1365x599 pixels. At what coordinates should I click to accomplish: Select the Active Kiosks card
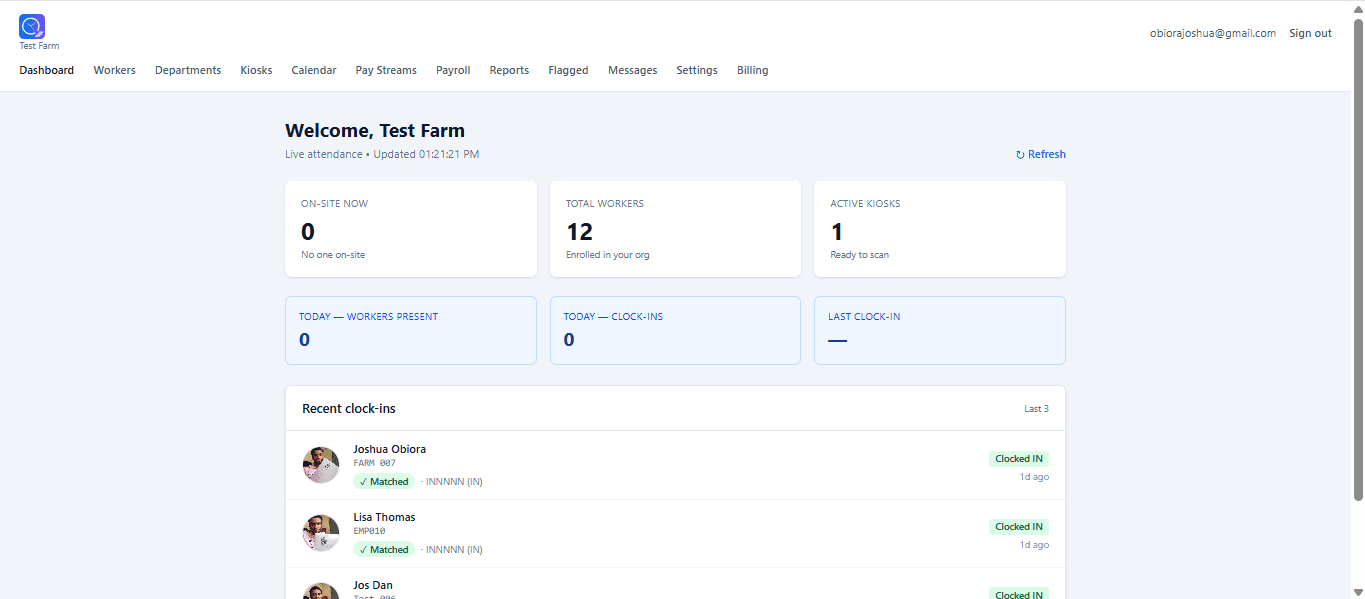940,229
